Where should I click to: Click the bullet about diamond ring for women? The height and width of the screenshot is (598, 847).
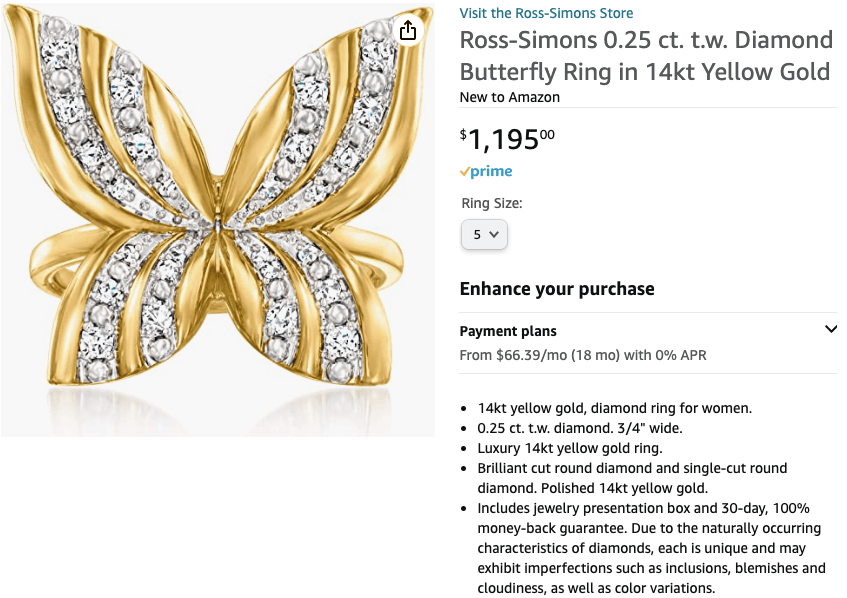pyautogui.click(x=614, y=408)
